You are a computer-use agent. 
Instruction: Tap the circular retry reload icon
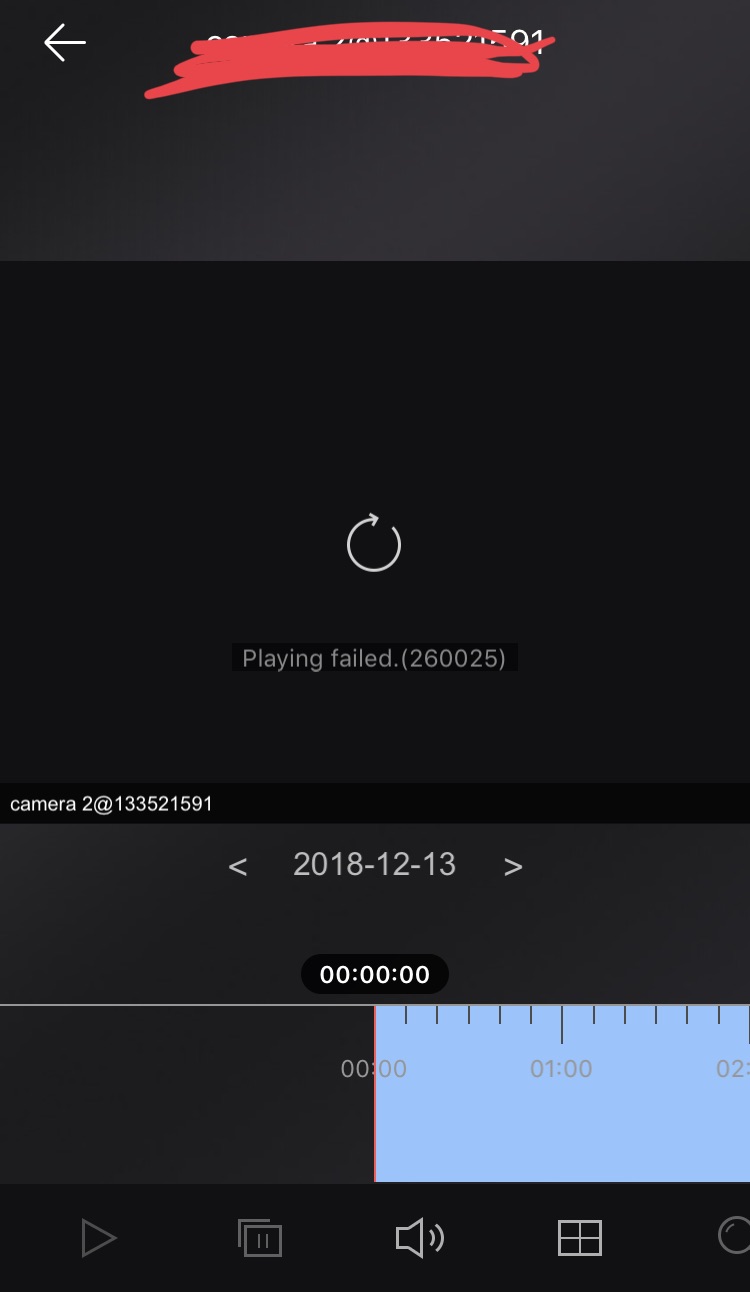374,543
